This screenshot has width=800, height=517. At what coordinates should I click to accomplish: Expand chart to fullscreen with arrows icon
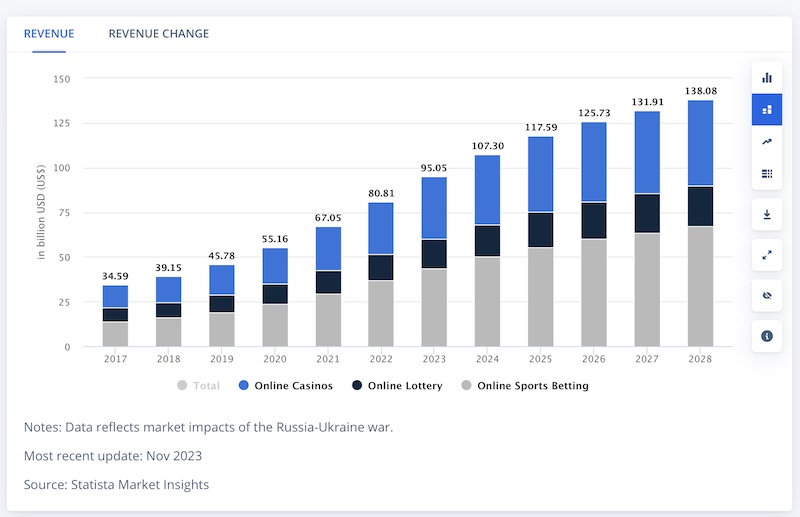tap(767, 255)
